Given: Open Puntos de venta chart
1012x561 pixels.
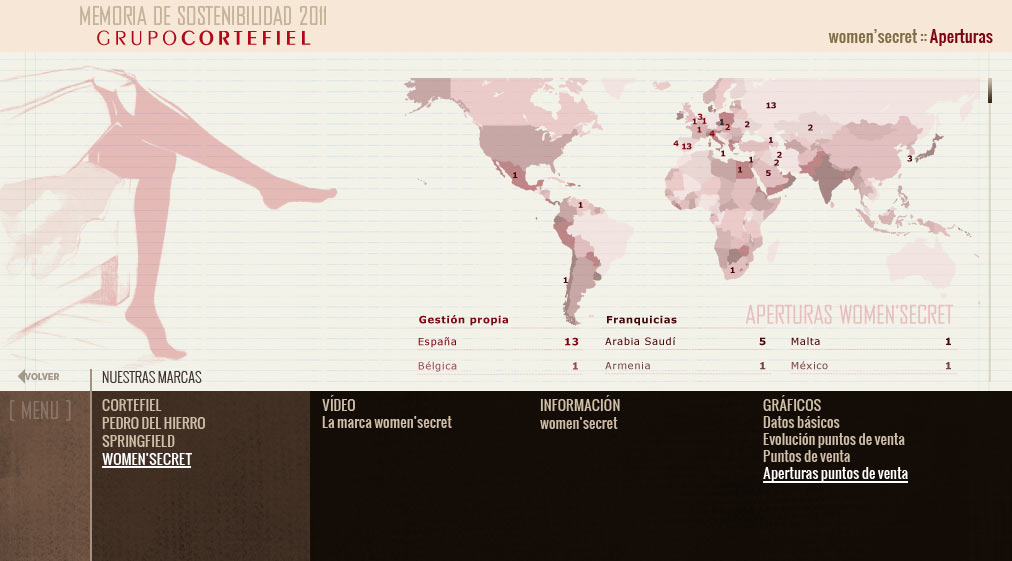Looking at the screenshot, I should click(x=806, y=456).
